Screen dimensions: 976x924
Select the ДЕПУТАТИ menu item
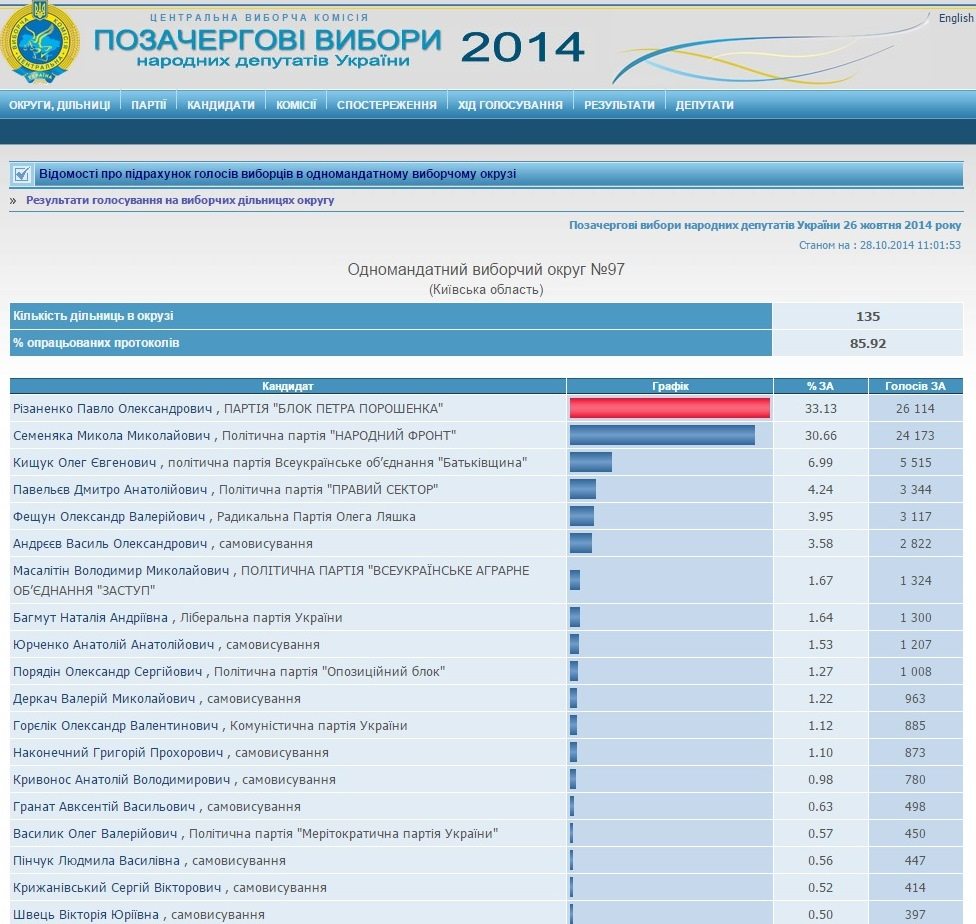(704, 105)
